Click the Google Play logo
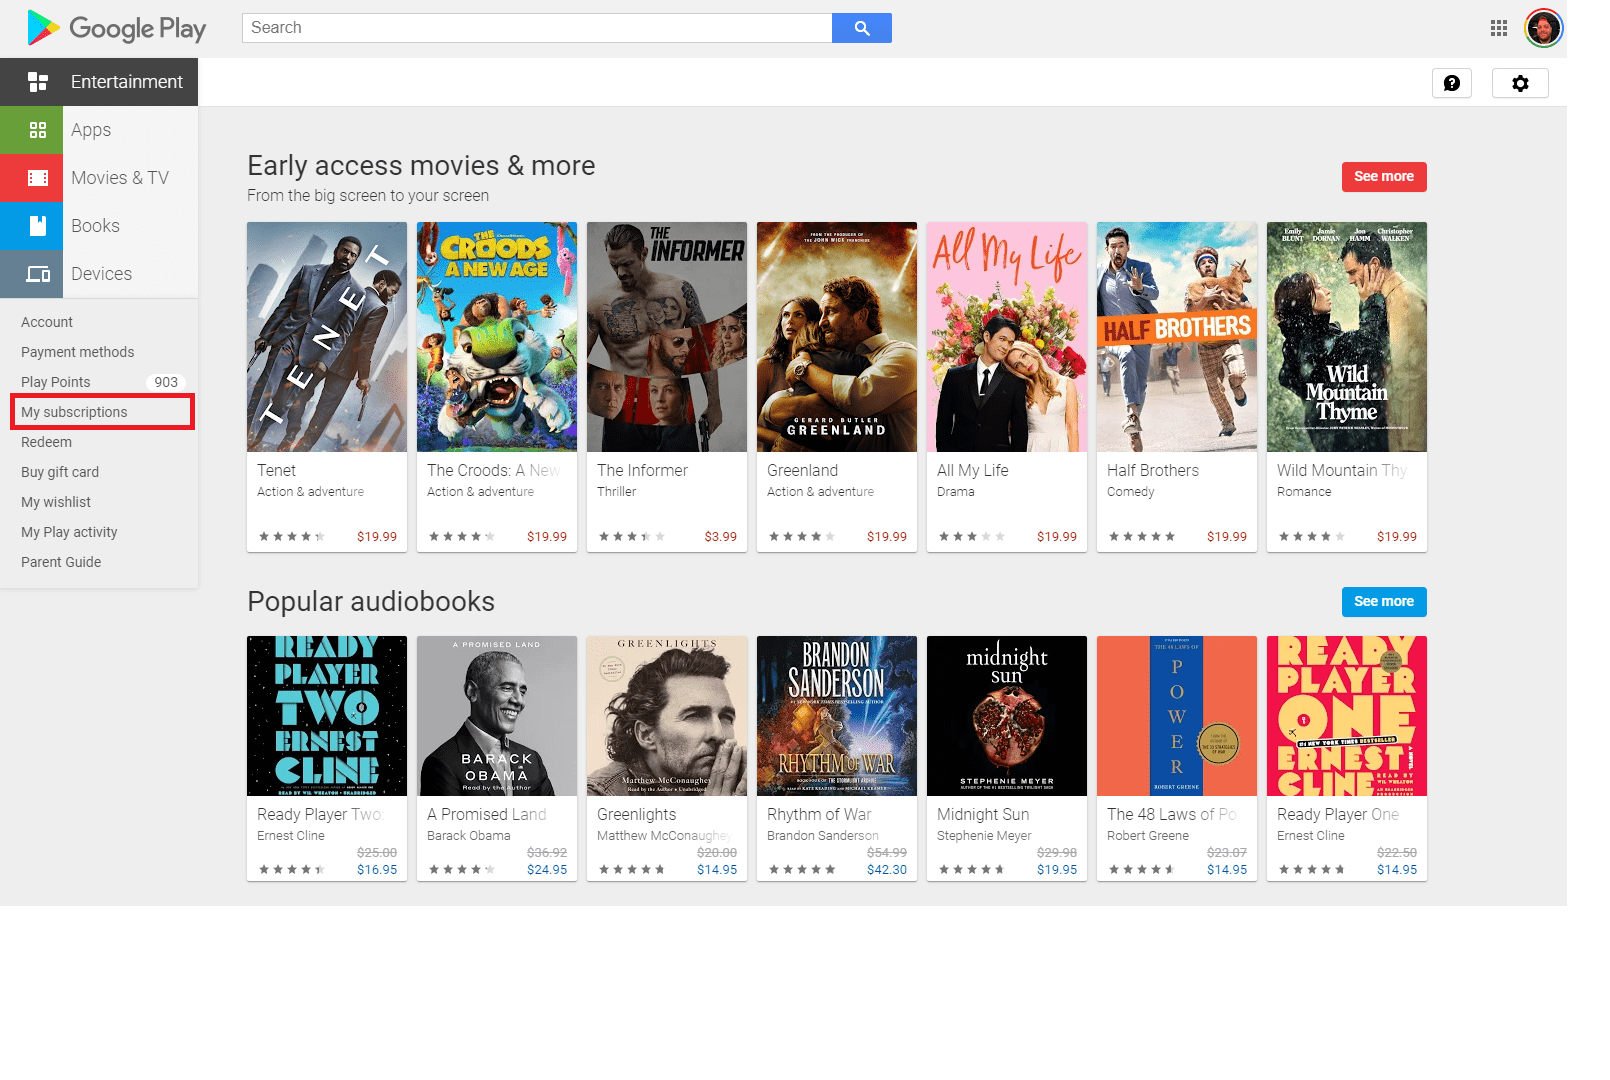Screen dimensions: 1610x1080 click(114, 28)
